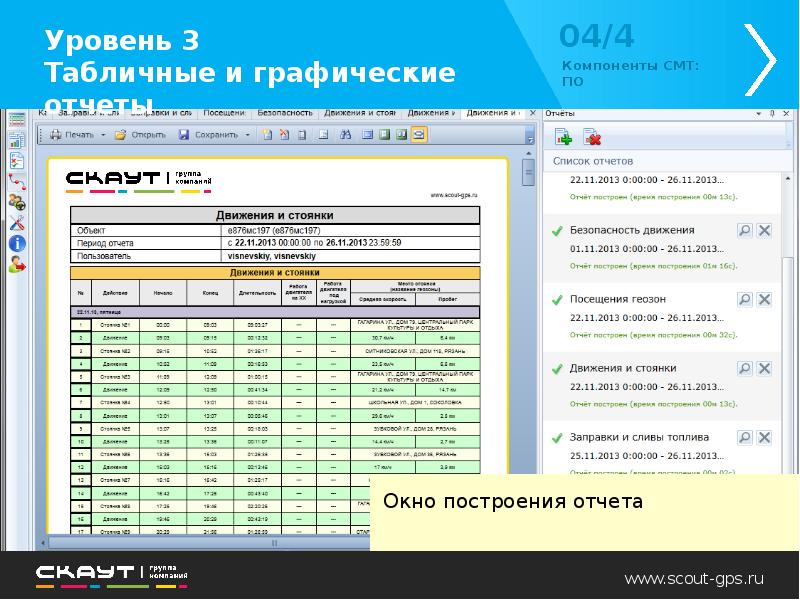This screenshot has height=600, width=800.
Task: Expand the Сохранить dropdown arrow
Action: click(x=247, y=134)
